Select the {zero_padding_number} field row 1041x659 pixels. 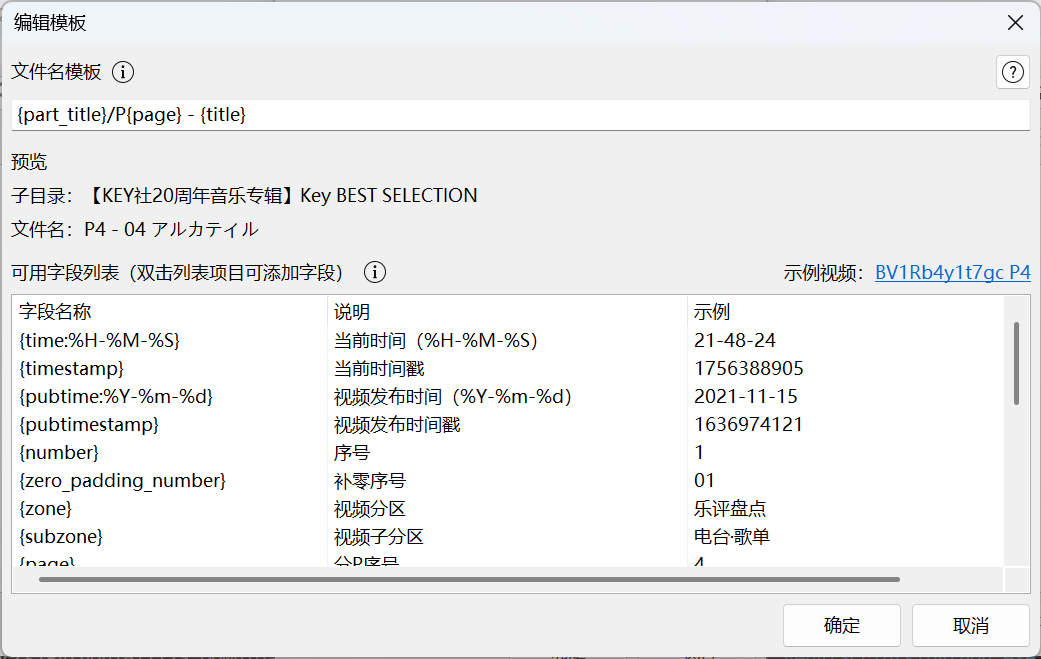122,481
